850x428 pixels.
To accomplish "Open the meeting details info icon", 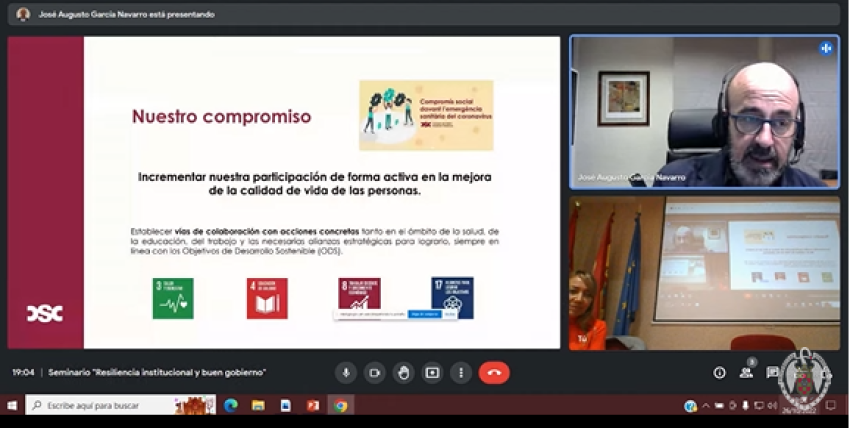I will tap(719, 373).
